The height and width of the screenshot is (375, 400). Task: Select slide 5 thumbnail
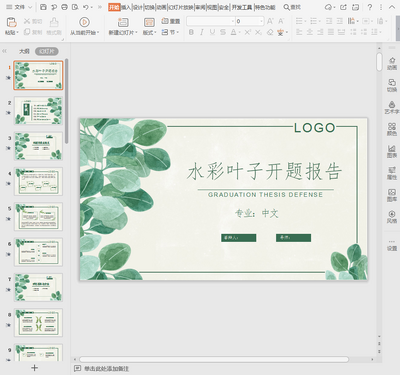(x=38, y=217)
